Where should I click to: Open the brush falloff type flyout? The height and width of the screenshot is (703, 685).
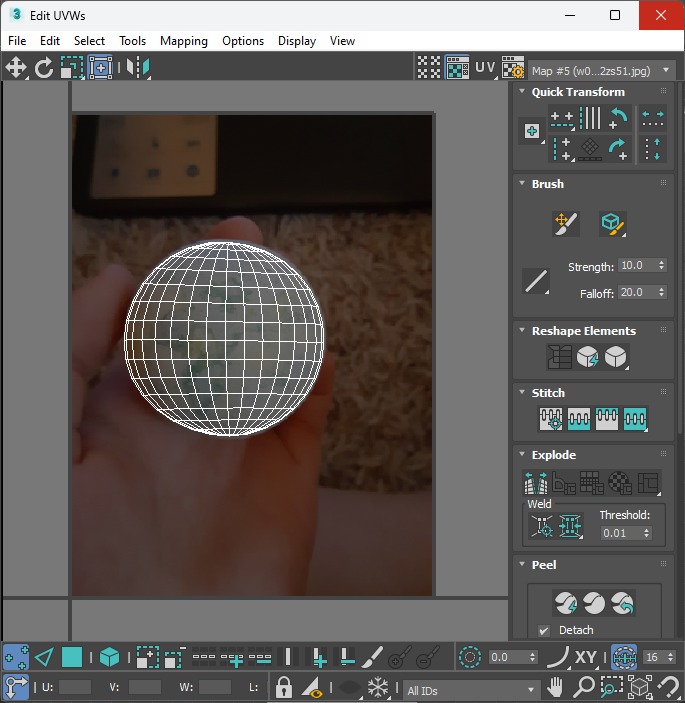click(x=536, y=282)
